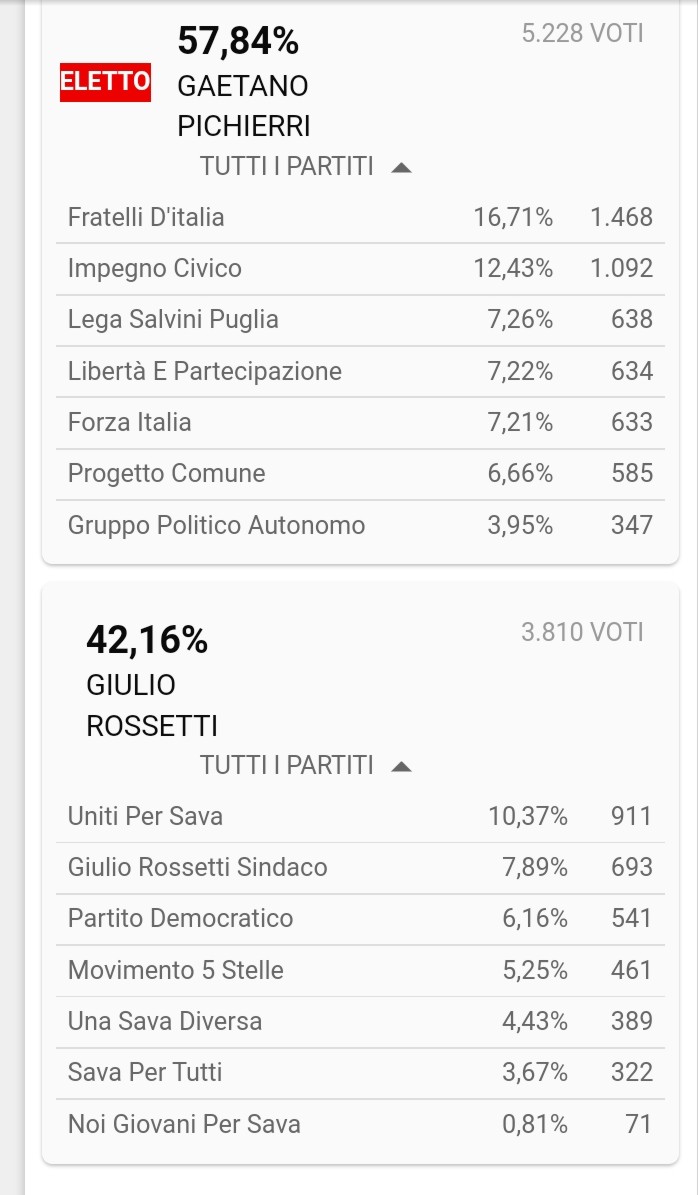Collapse Gaetano Pichierri's party list arrow
The width and height of the screenshot is (698, 1195).
pyautogui.click(x=402, y=168)
